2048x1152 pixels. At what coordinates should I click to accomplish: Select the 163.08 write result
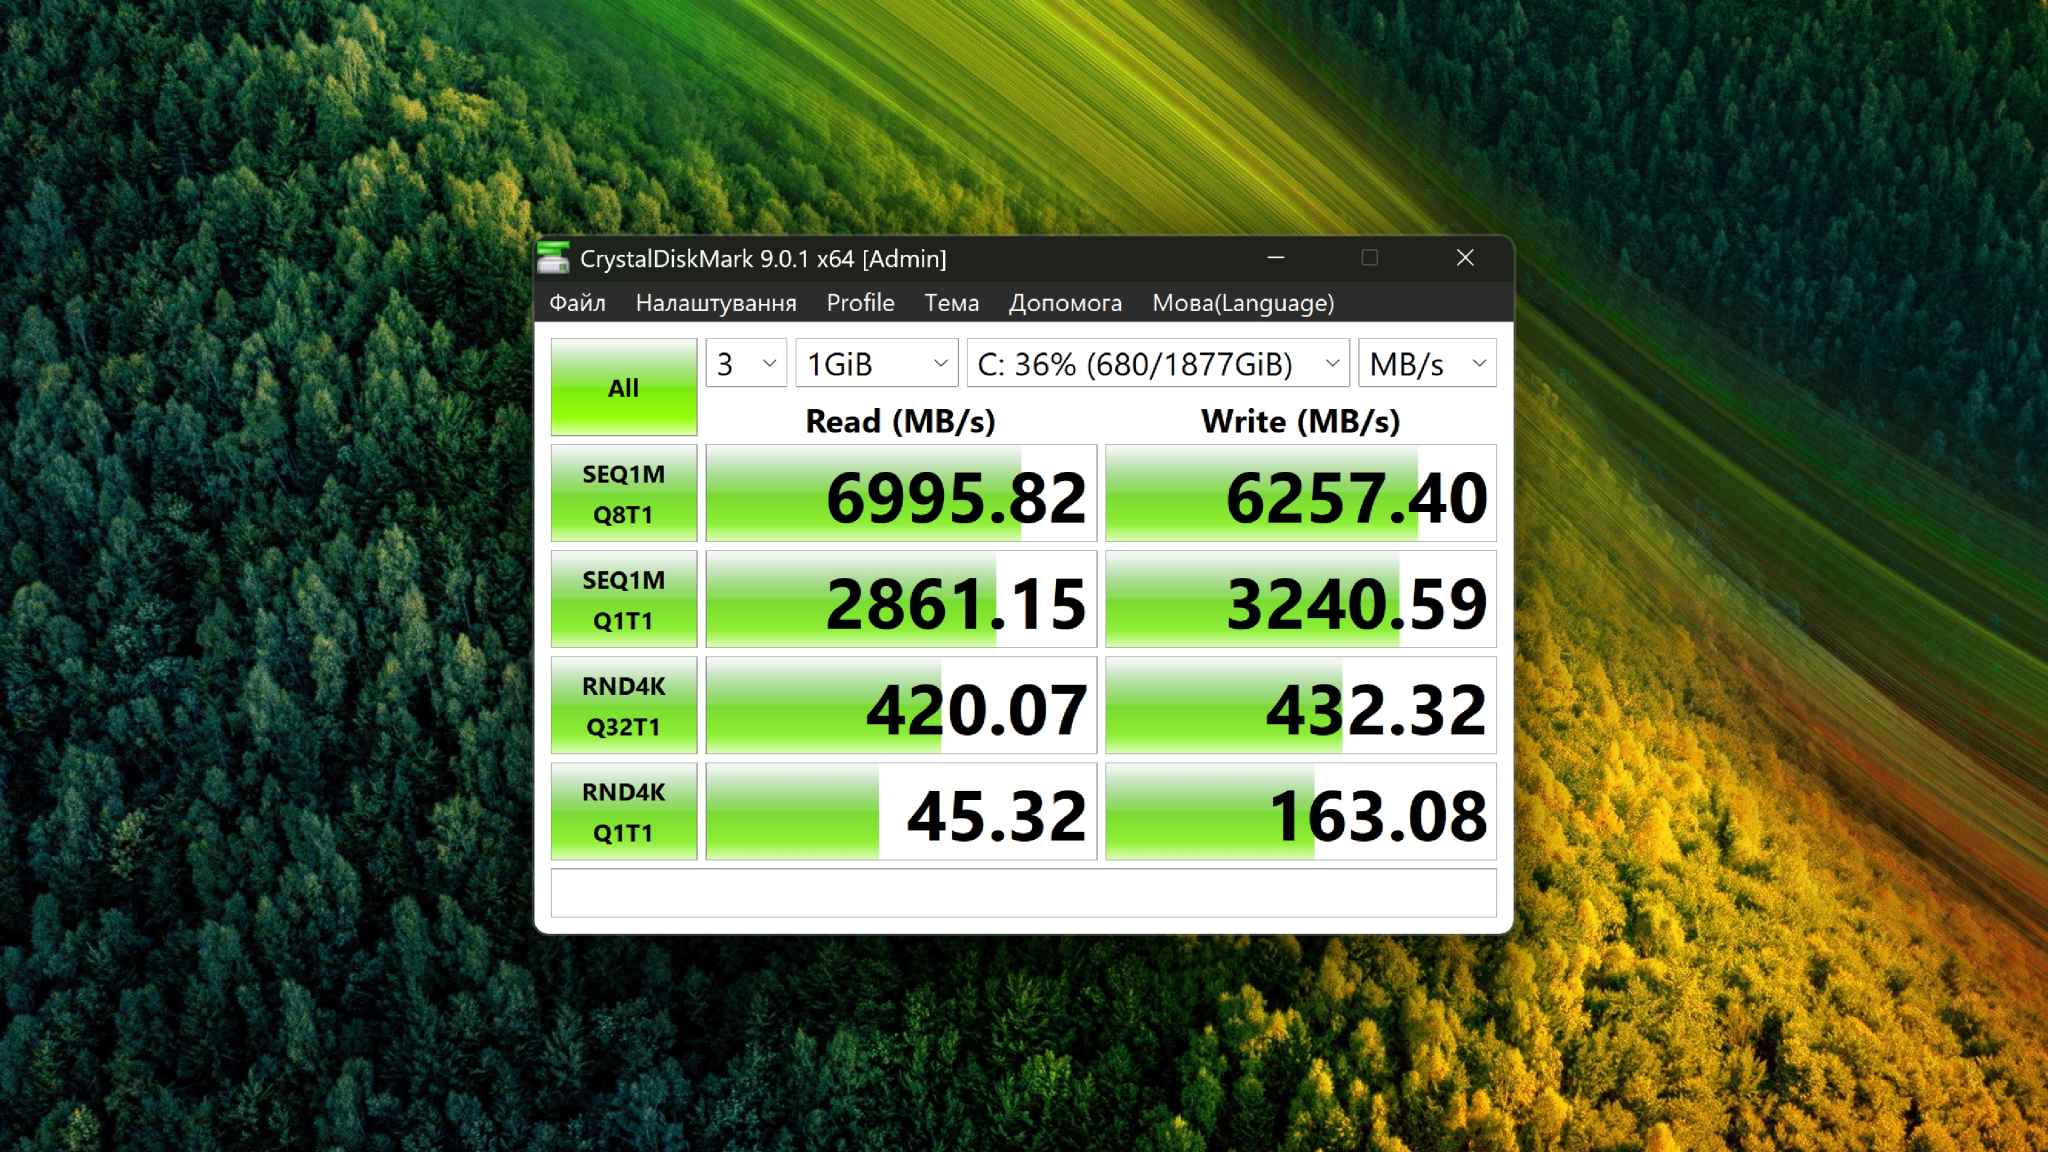pos(1301,812)
